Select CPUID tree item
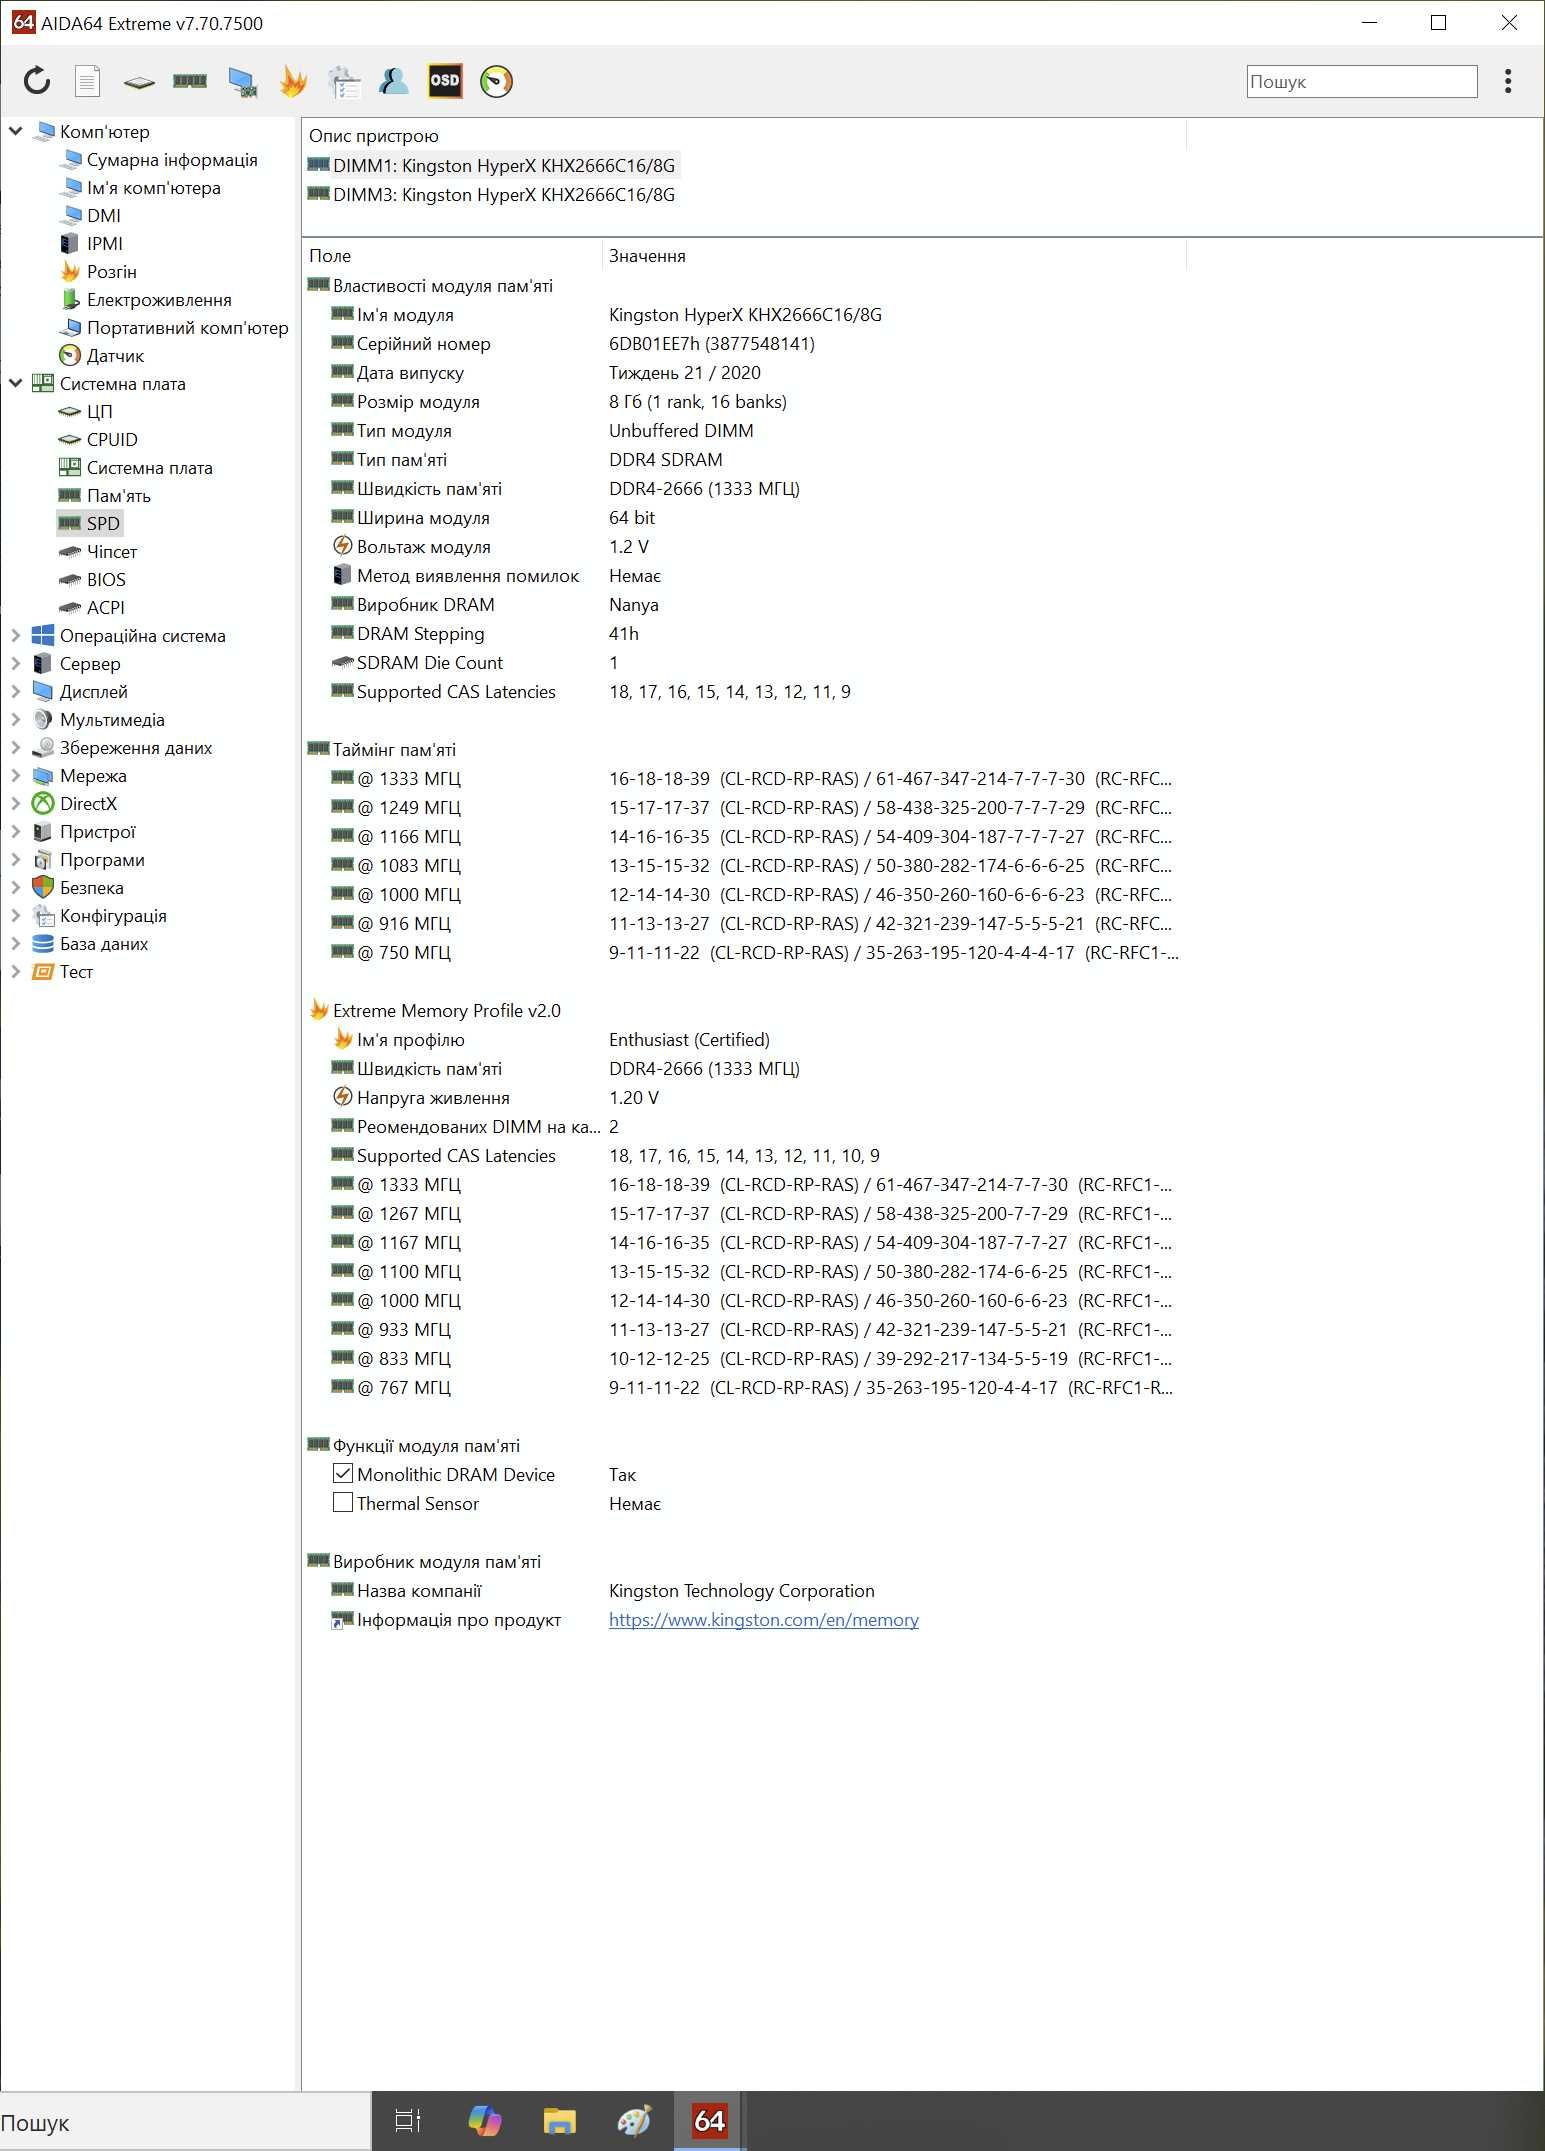The image size is (1545, 2151). click(x=112, y=440)
